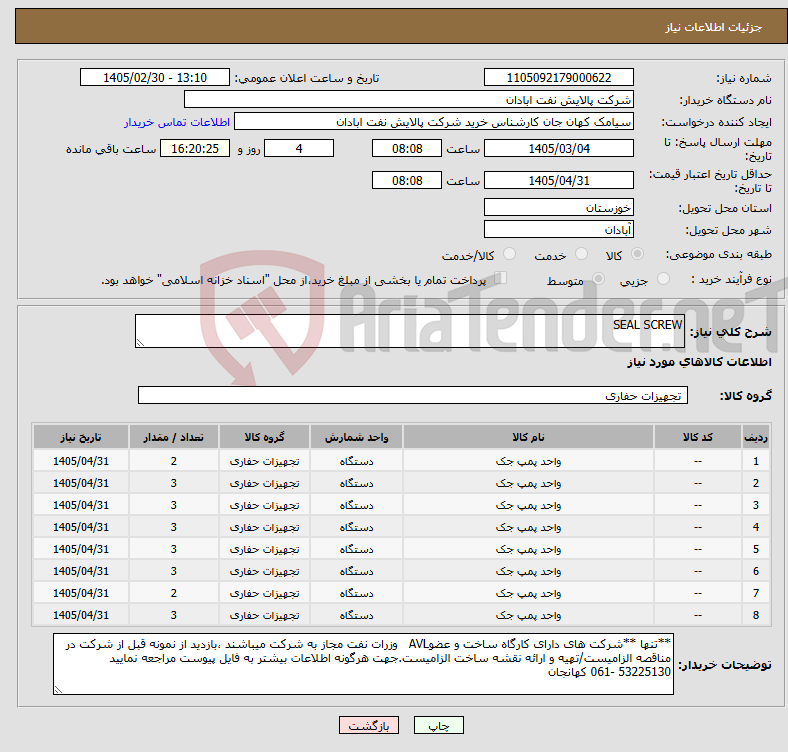The height and width of the screenshot is (752, 788).
Task: Select the جزیی purchase type radio
Action: (663, 278)
